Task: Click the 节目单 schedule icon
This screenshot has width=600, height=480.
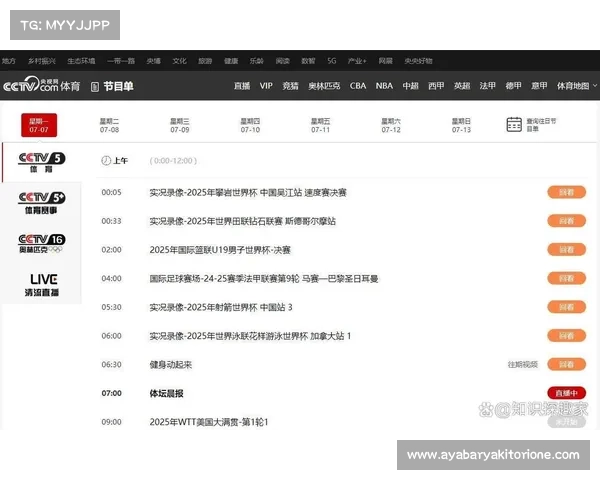Action: [95, 87]
